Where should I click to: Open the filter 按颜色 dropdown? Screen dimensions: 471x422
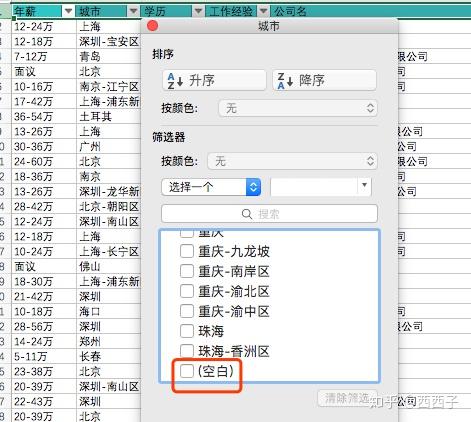click(292, 161)
